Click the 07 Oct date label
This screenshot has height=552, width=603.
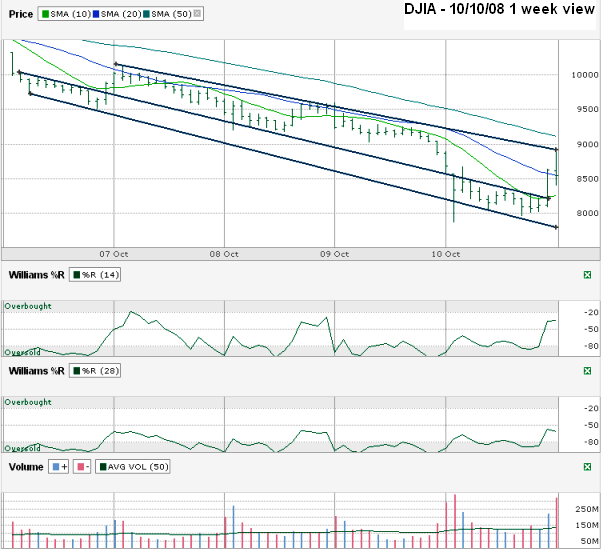114,254
